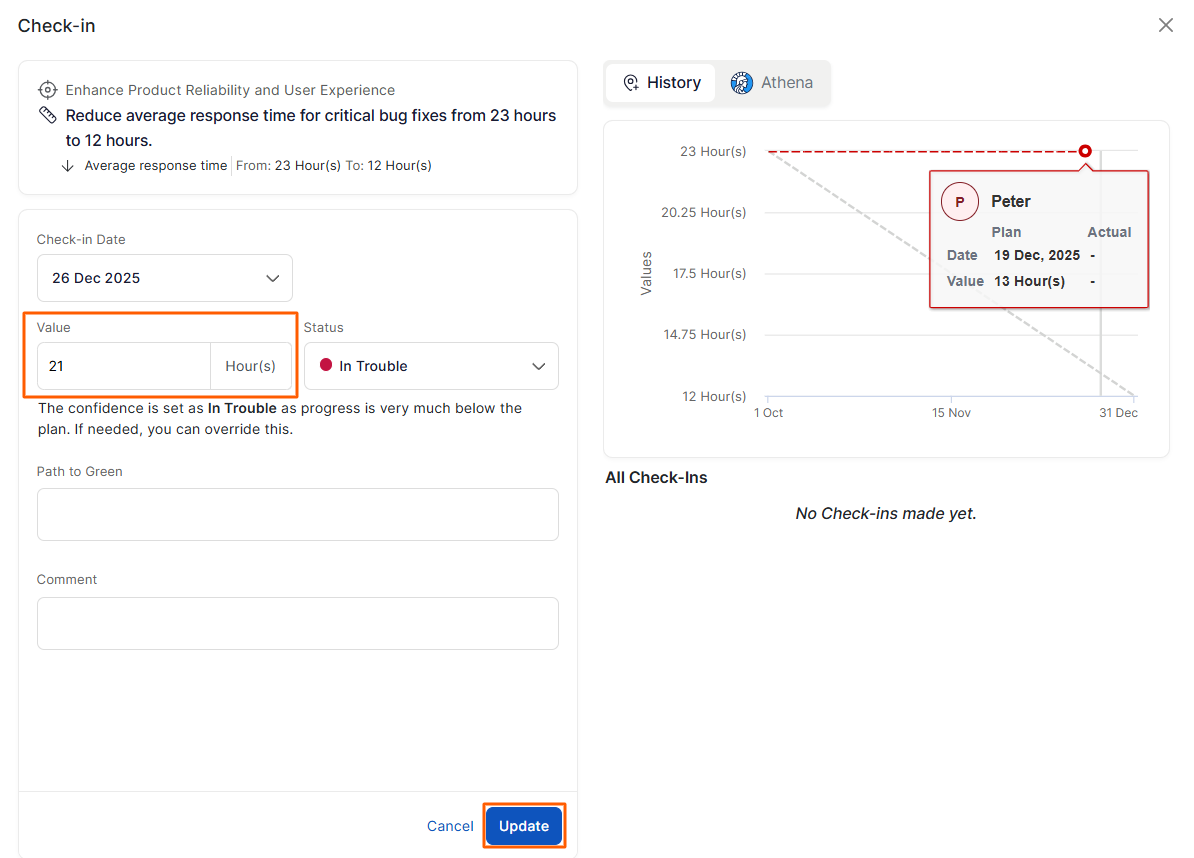Screen dimensions: 1194x858
Task: Click the Actual column header in tooltip
Action: [x=1109, y=232]
